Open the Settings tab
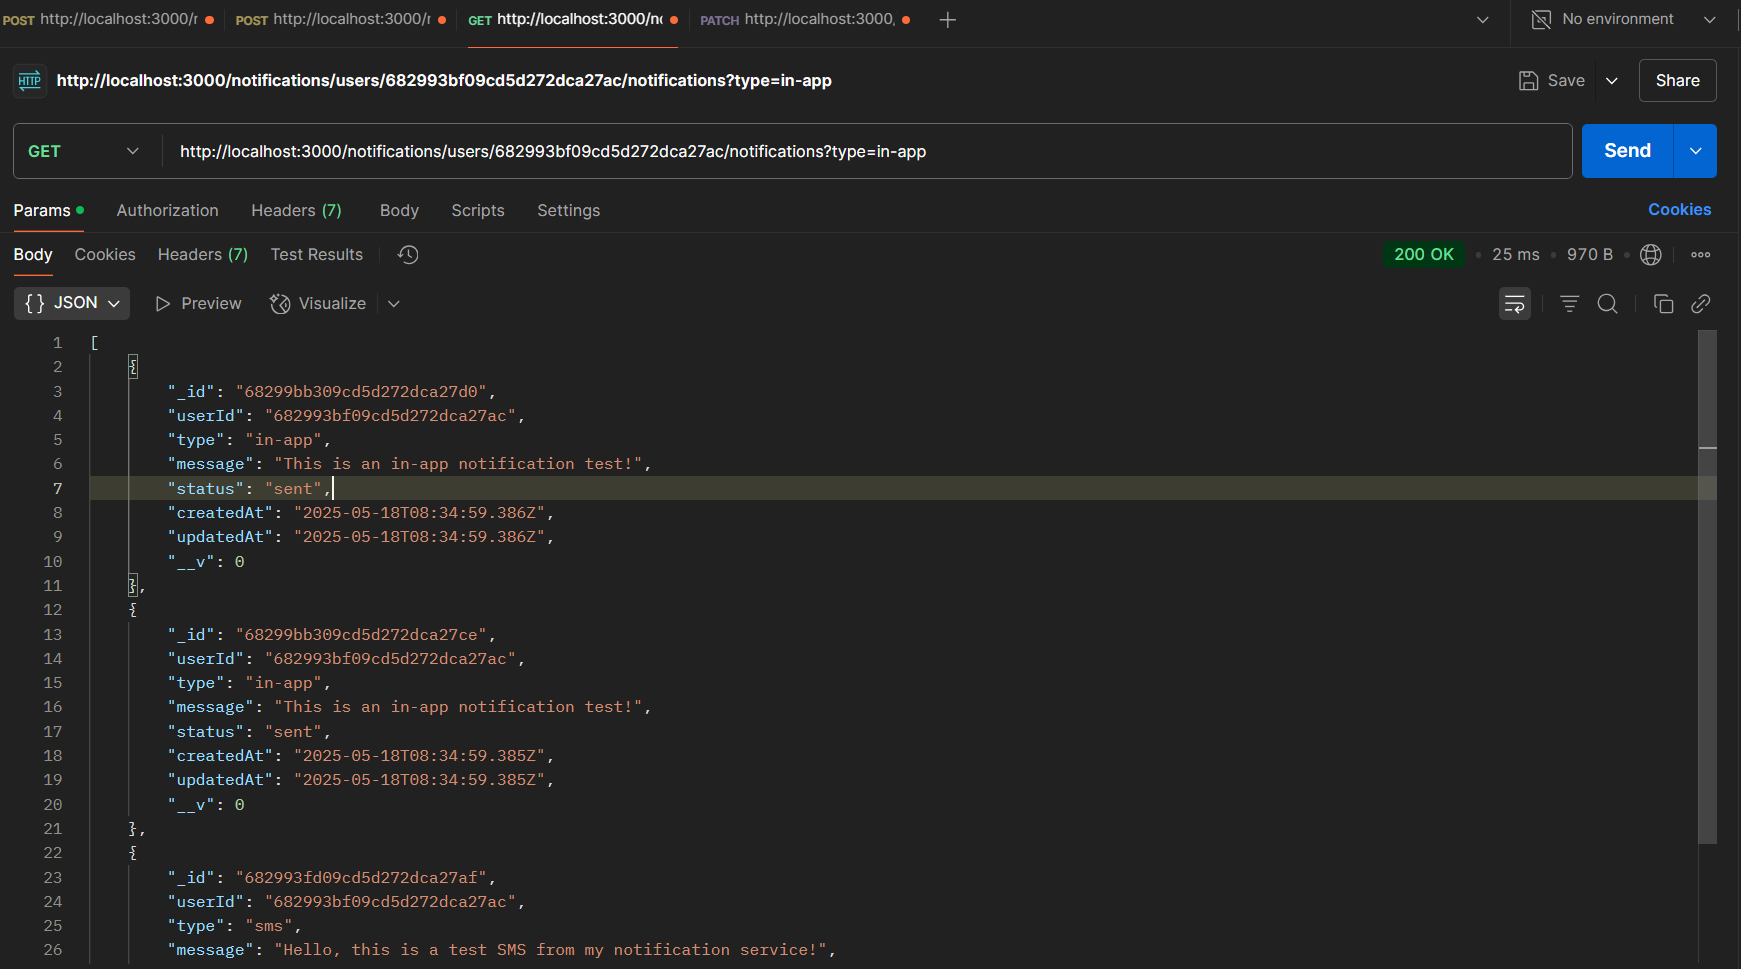This screenshot has height=969, width=1741. click(x=568, y=210)
